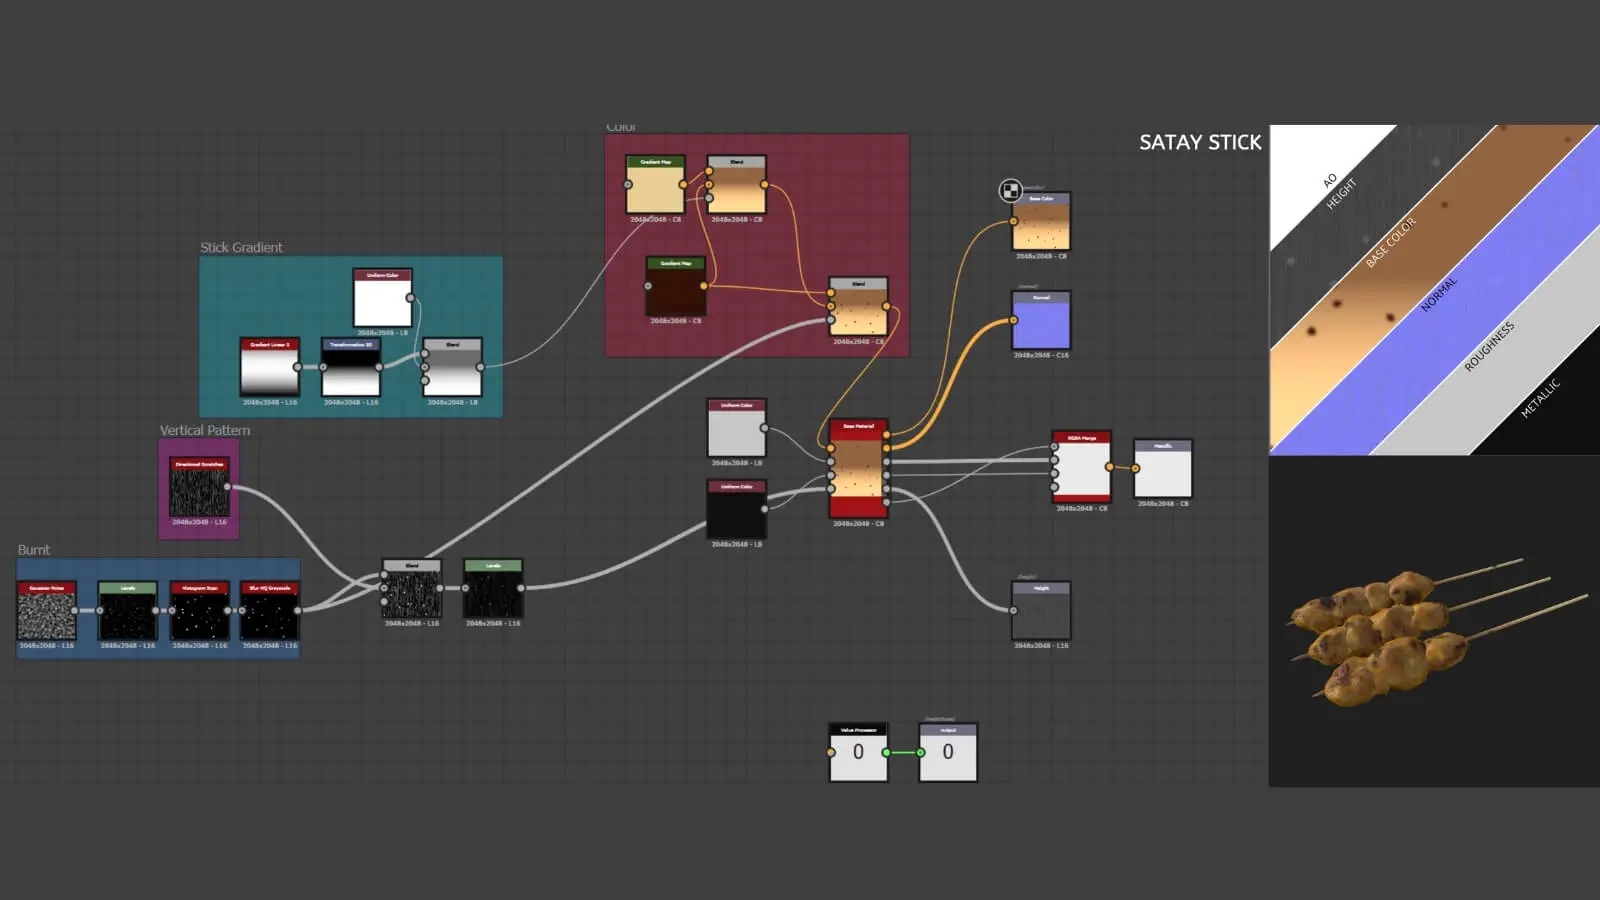
Task: Select the light gray Uniform Color node
Action: tap(737, 428)
